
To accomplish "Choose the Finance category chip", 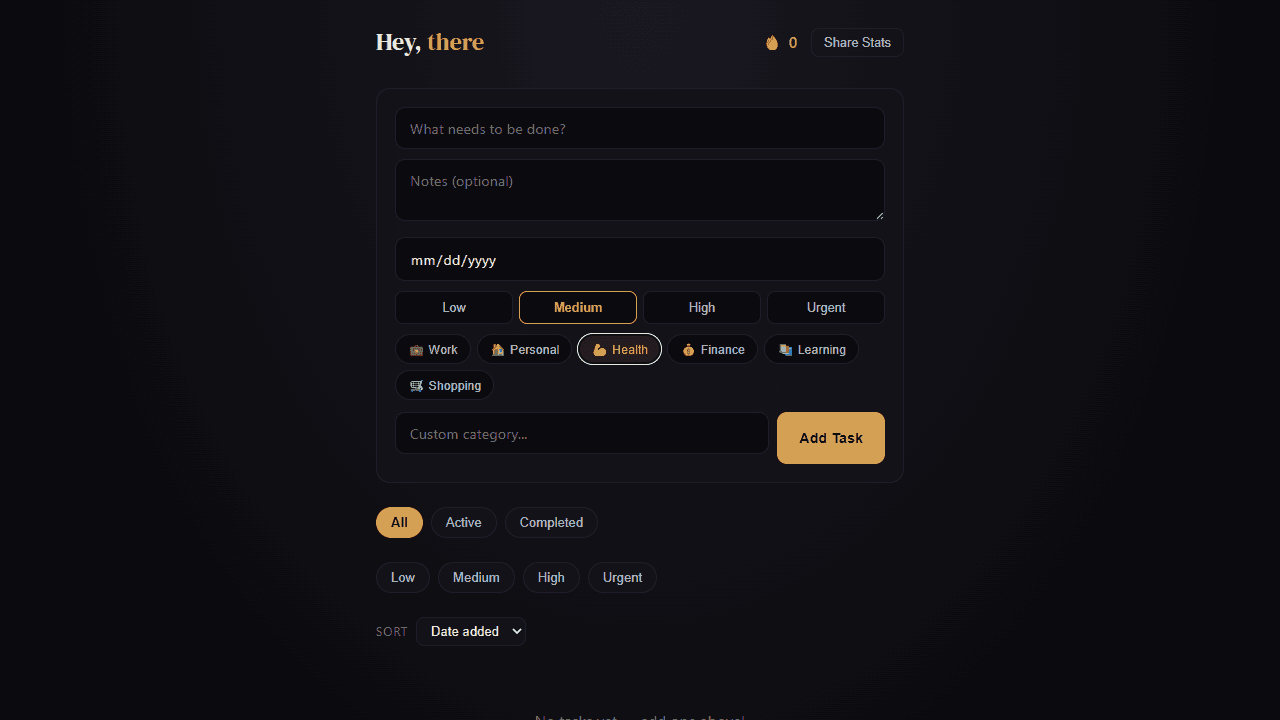I will (713, 350).
